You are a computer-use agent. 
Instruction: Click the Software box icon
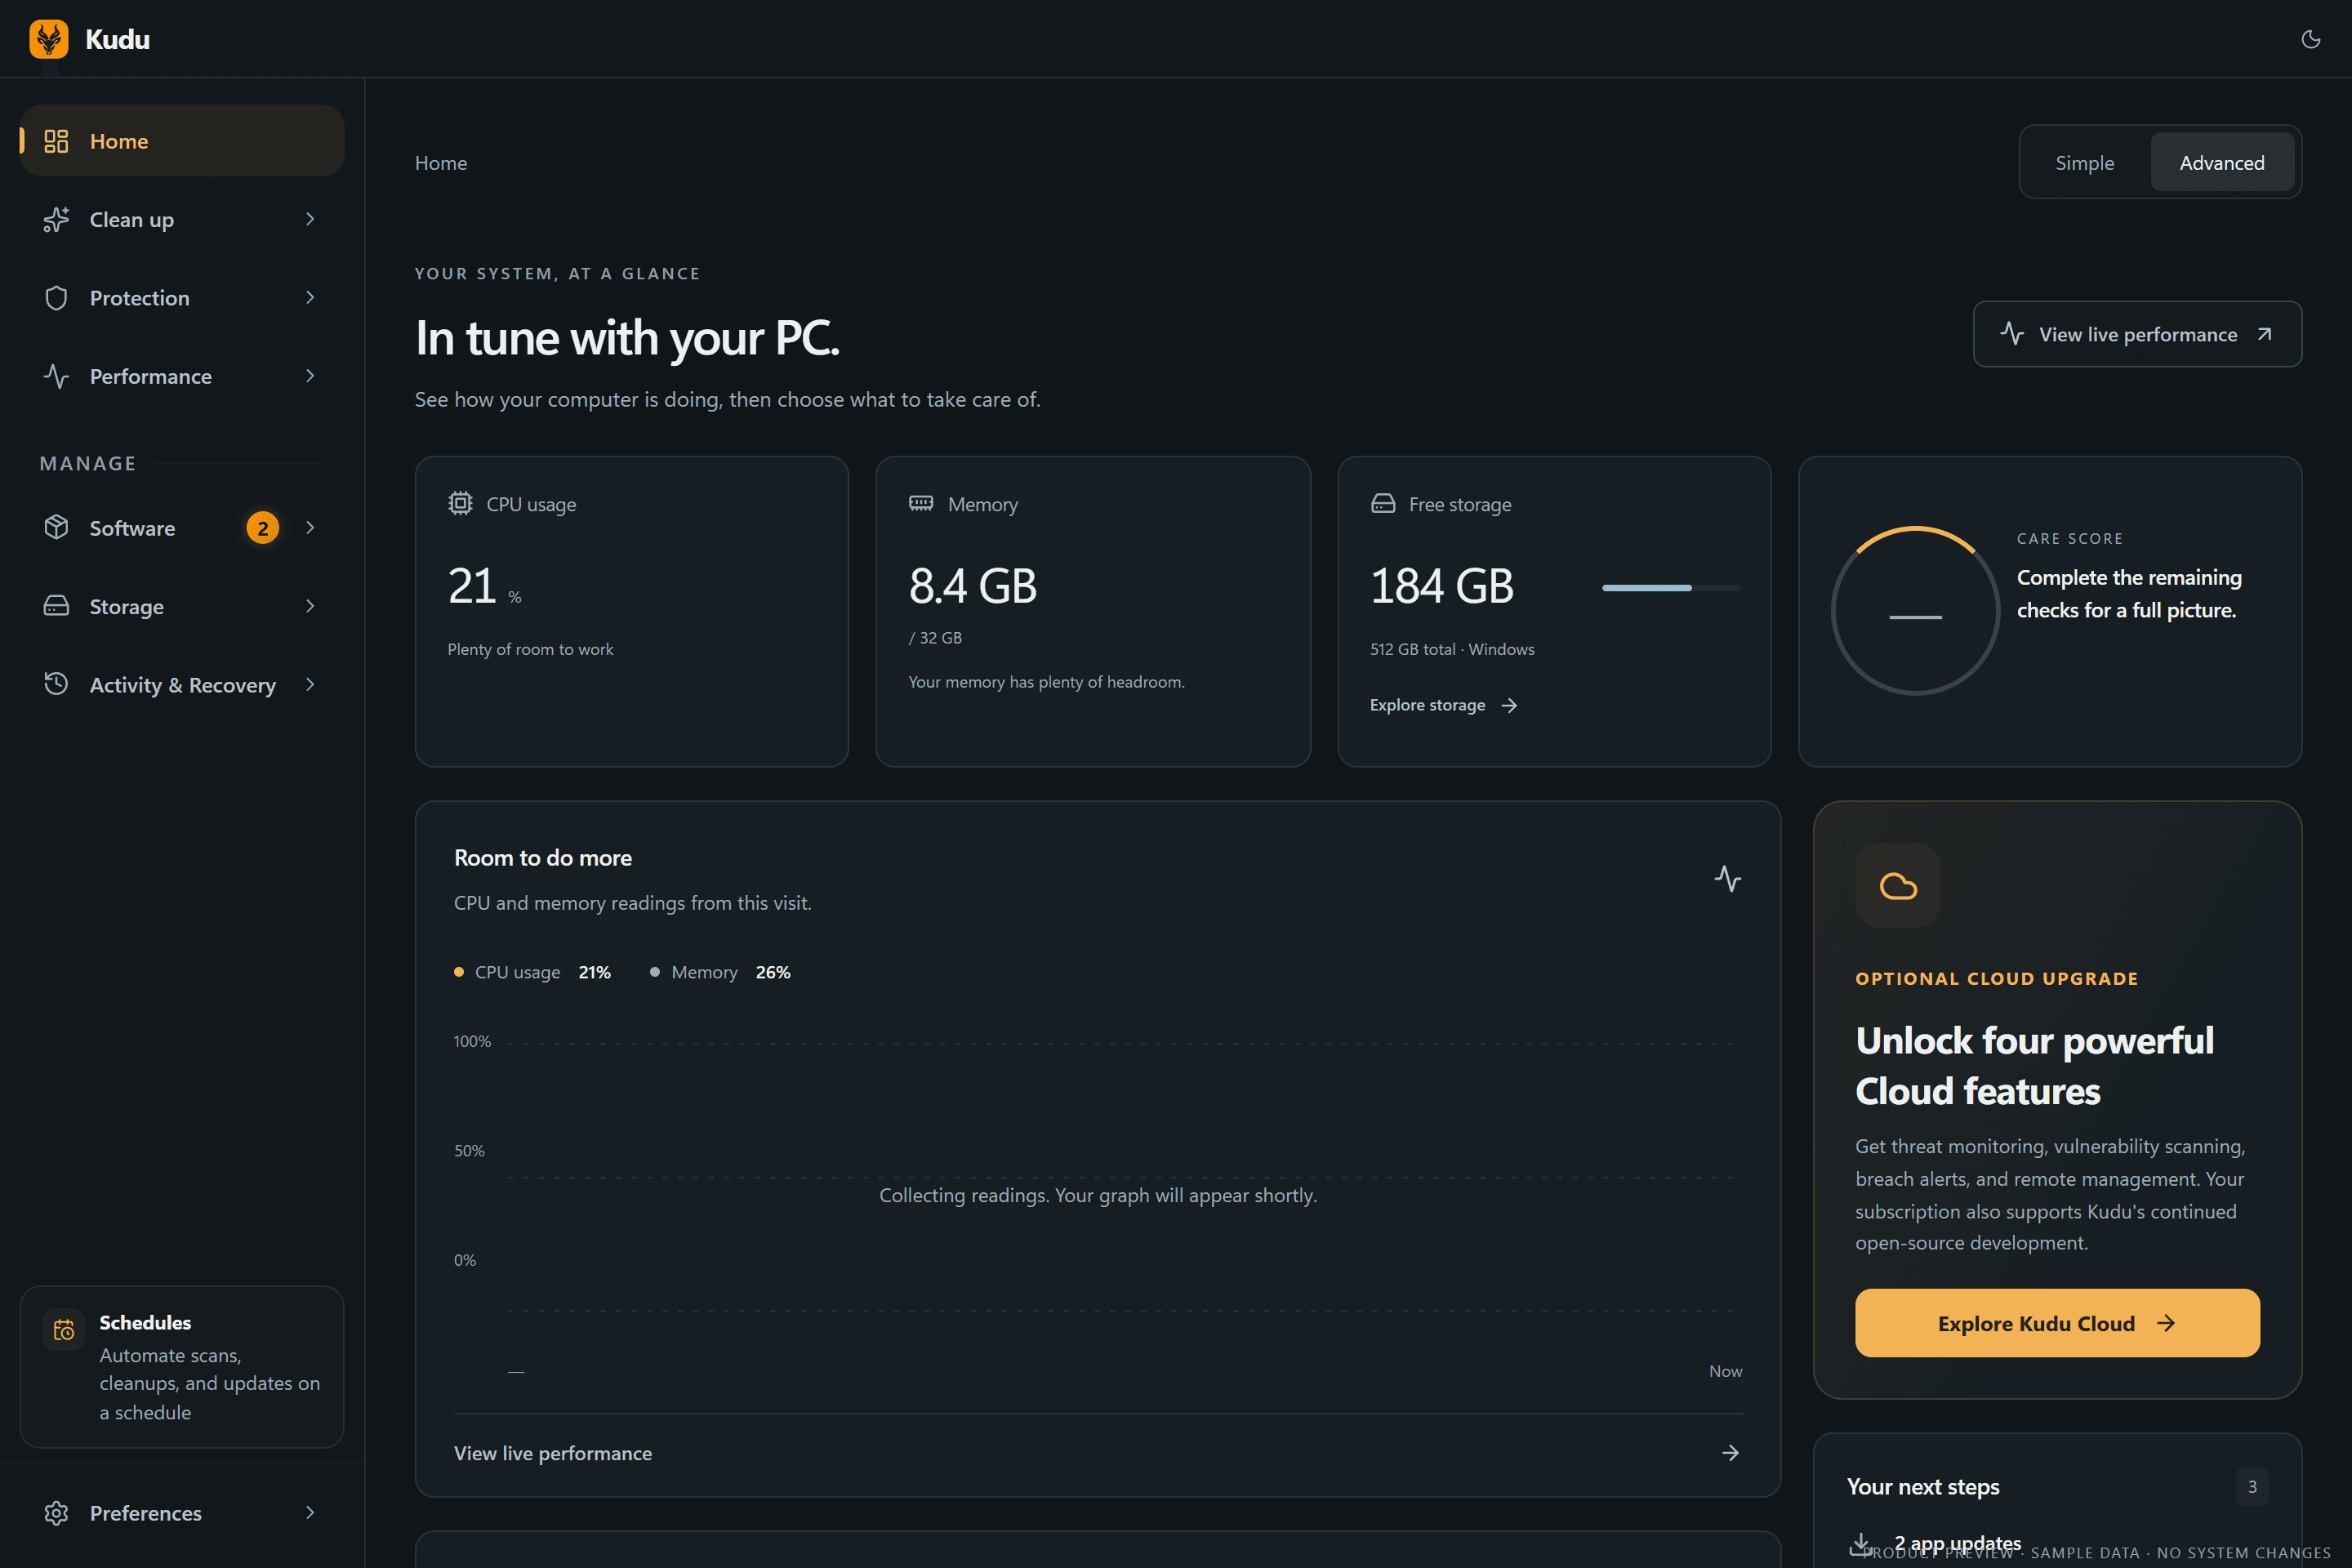(x=56, y=527)
